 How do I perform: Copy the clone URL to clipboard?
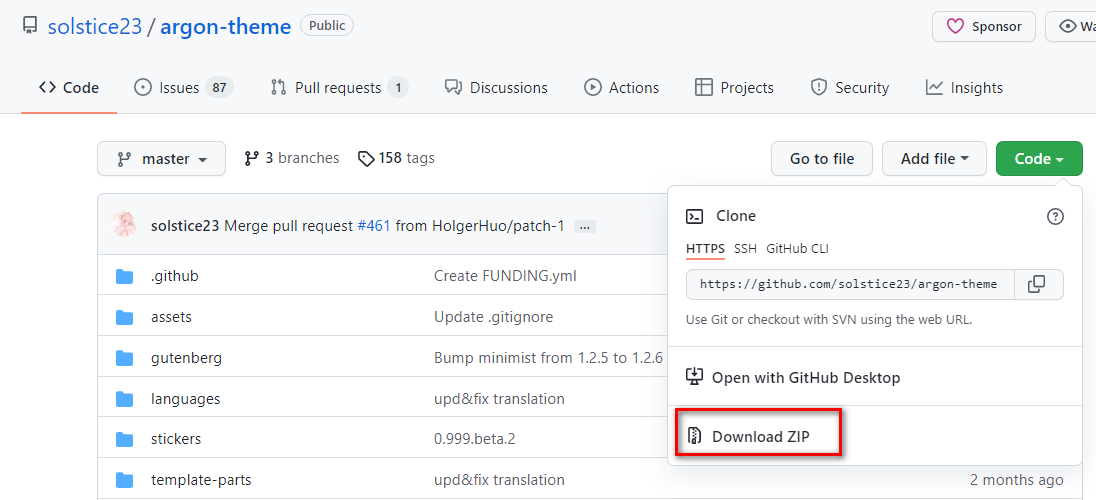coord(1038,285)
